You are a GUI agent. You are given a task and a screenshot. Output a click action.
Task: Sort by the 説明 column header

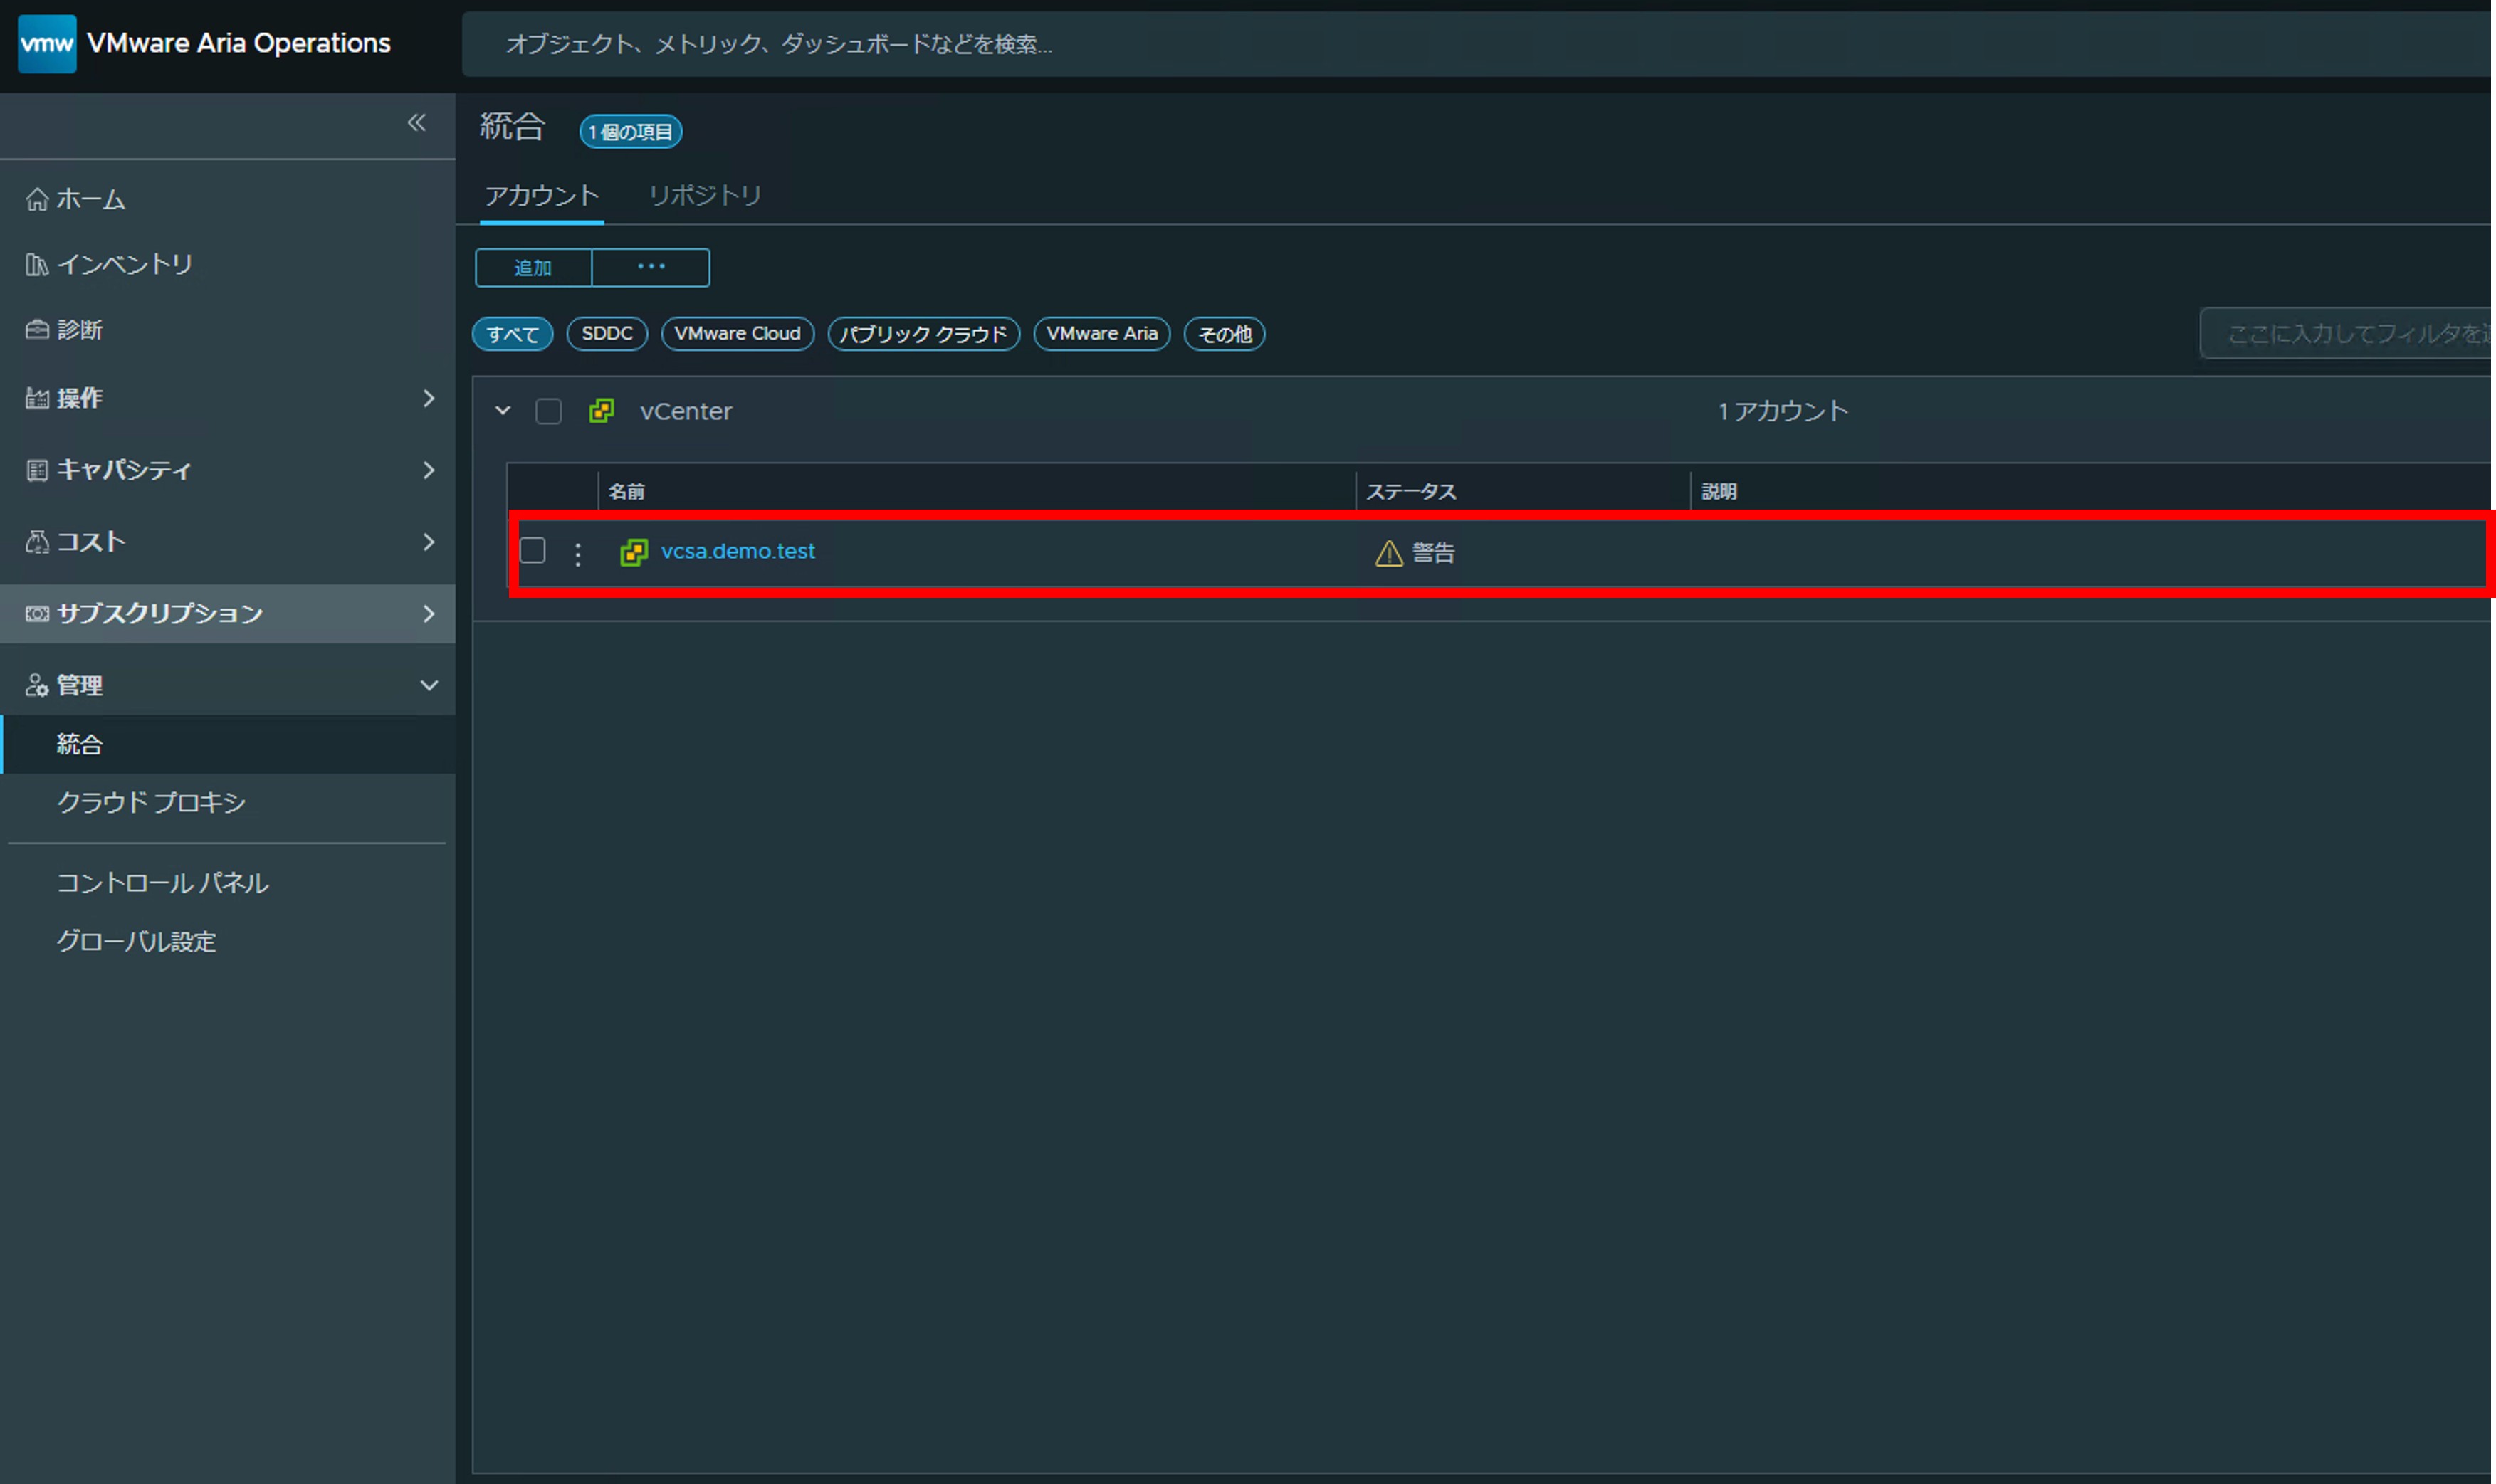coord(1719,491)
